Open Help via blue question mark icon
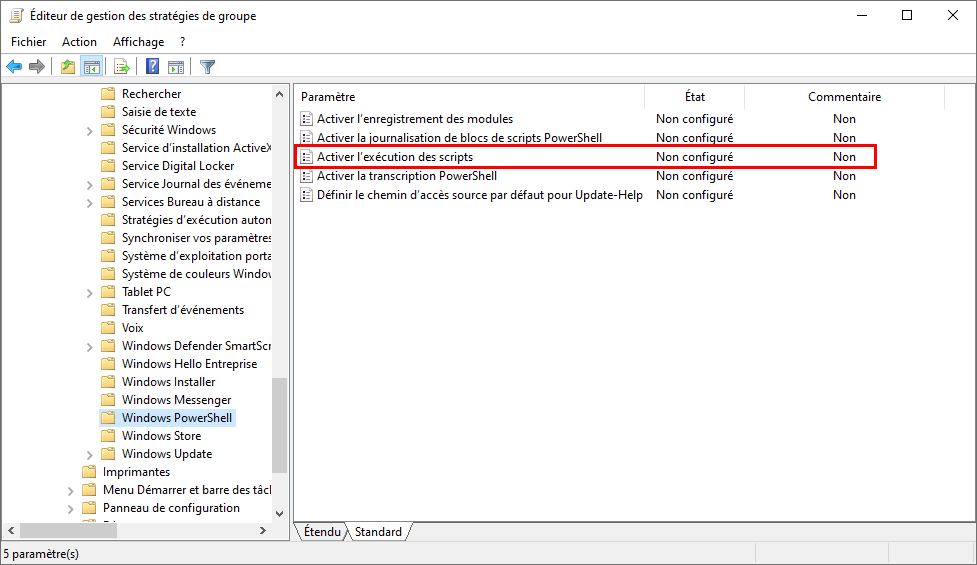This screenshot has height=565, width=977. coord(152,67)
